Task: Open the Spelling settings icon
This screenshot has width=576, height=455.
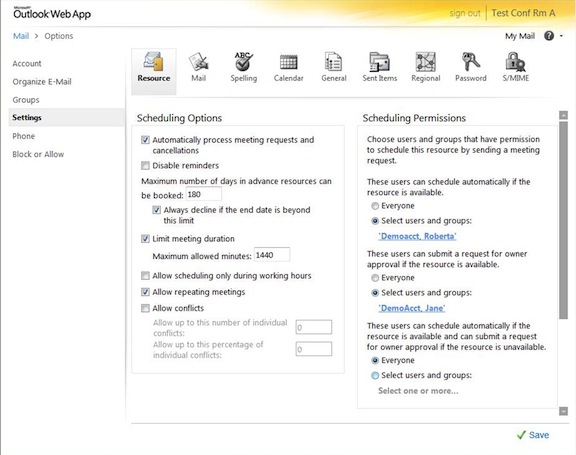Action: pos(244,68)
